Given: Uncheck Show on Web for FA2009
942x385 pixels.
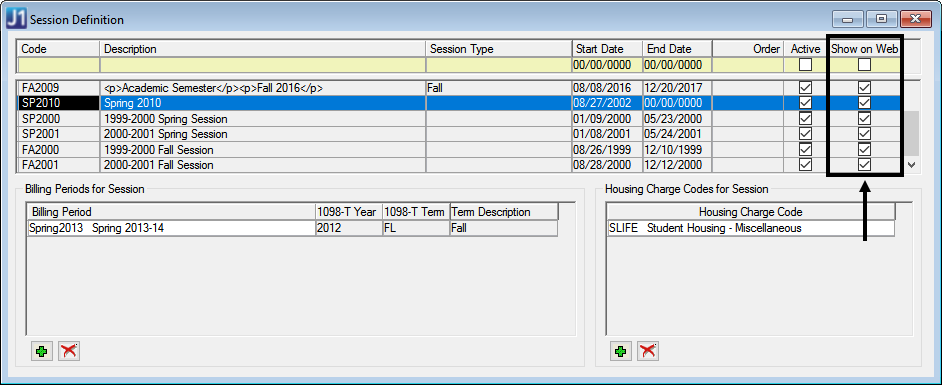Looking at the screenshot, I should point(864,88).
